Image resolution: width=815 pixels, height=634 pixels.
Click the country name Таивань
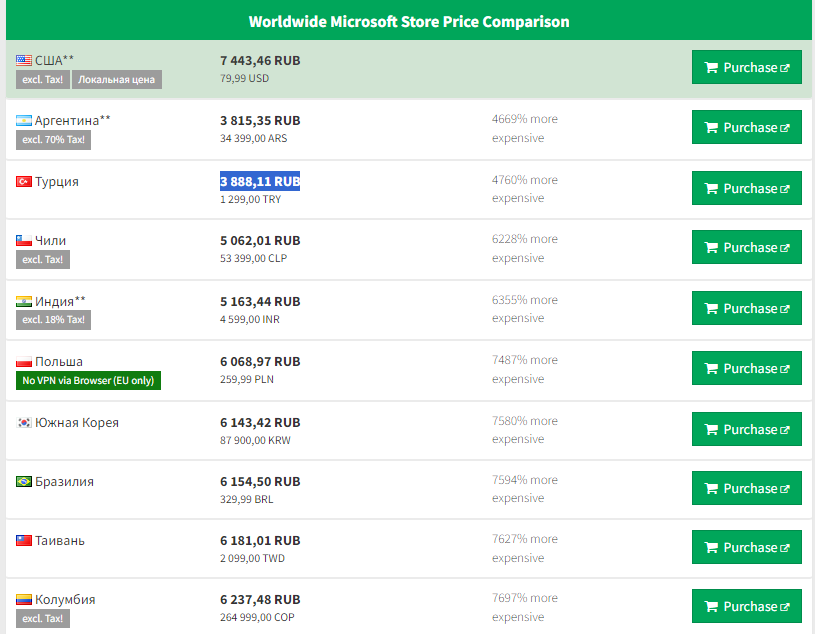(x=60, y=540)
